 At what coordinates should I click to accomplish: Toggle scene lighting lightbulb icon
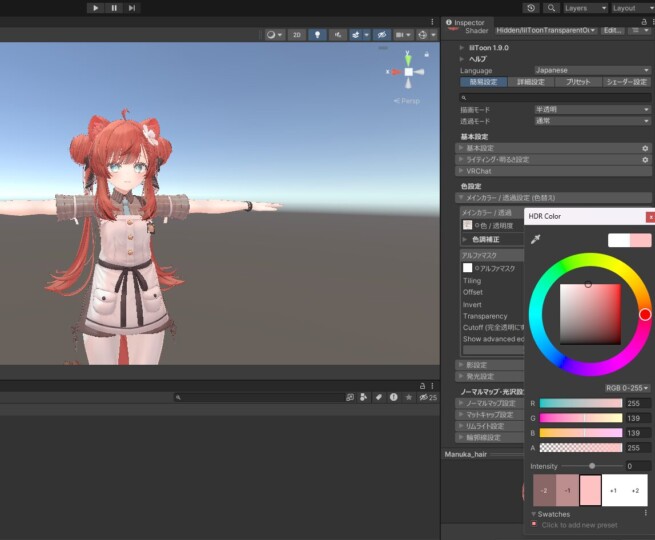[x=317, y=35]
